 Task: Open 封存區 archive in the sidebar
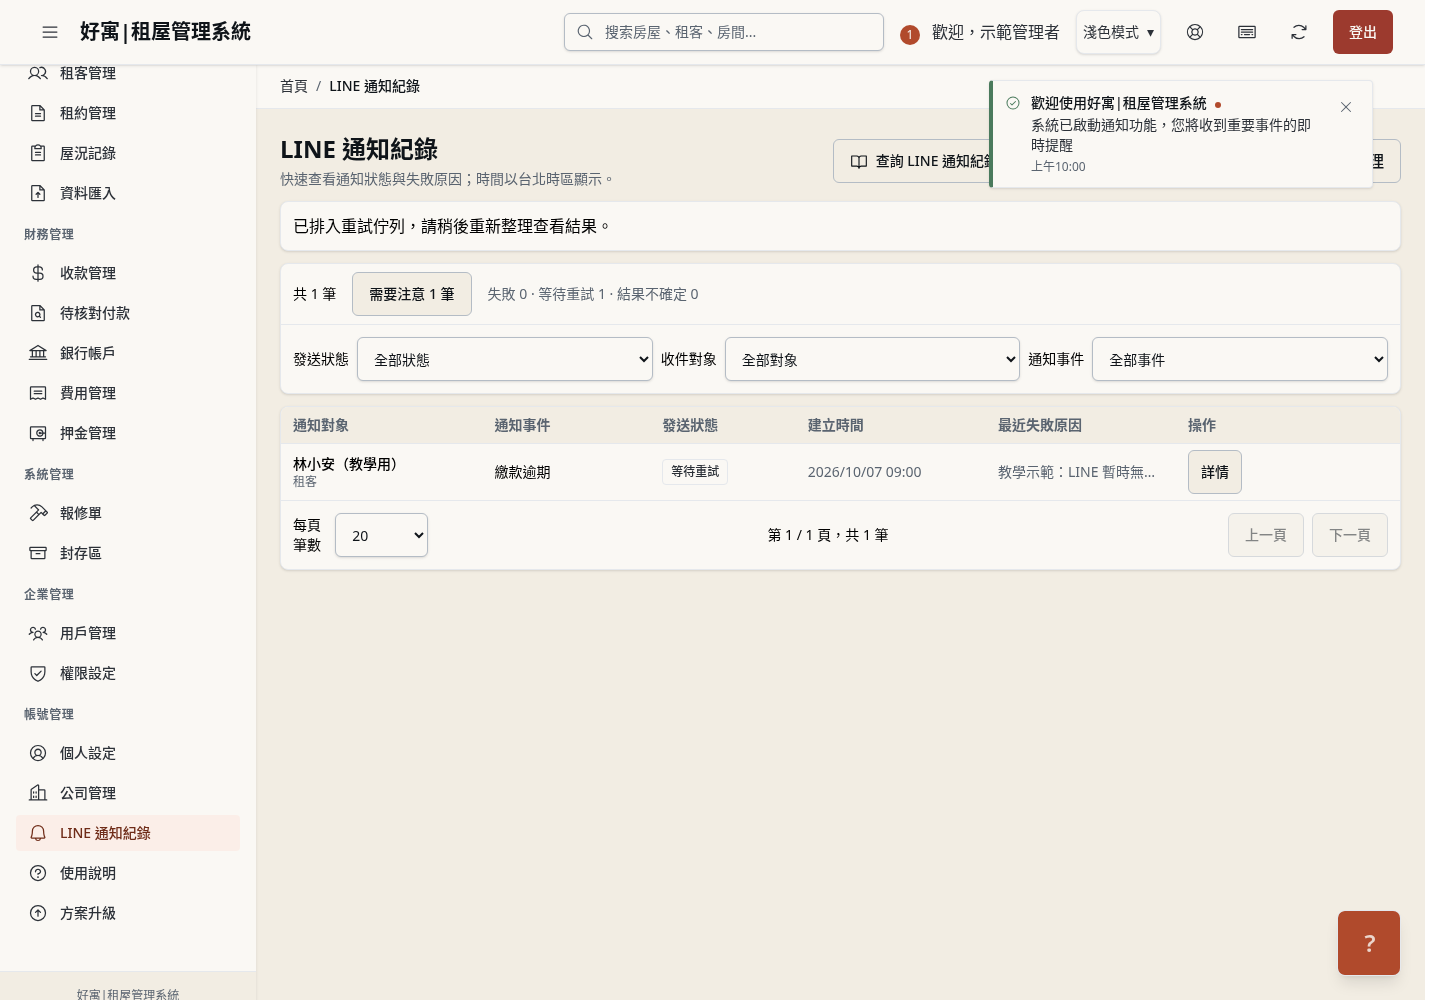[128, 553]
